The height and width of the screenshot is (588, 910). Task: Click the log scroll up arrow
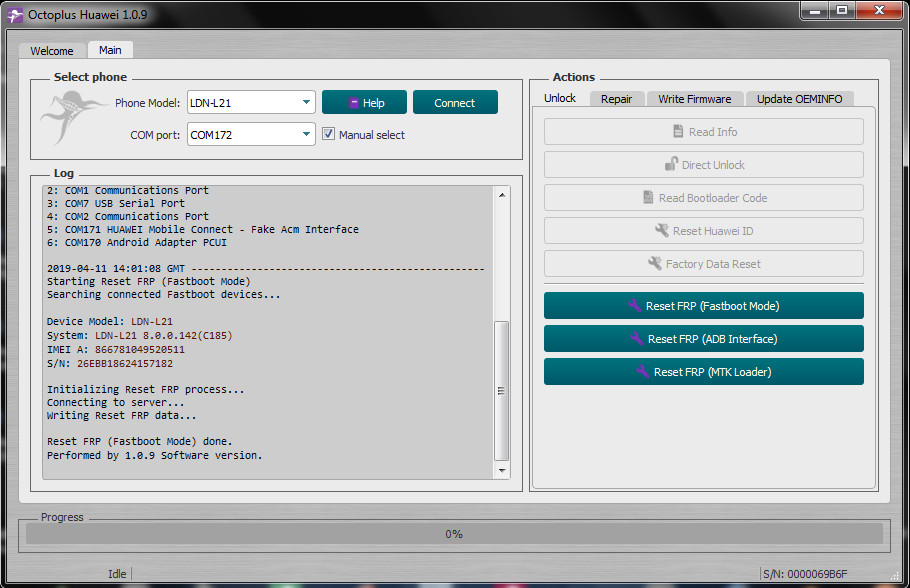tap(501, 194)
